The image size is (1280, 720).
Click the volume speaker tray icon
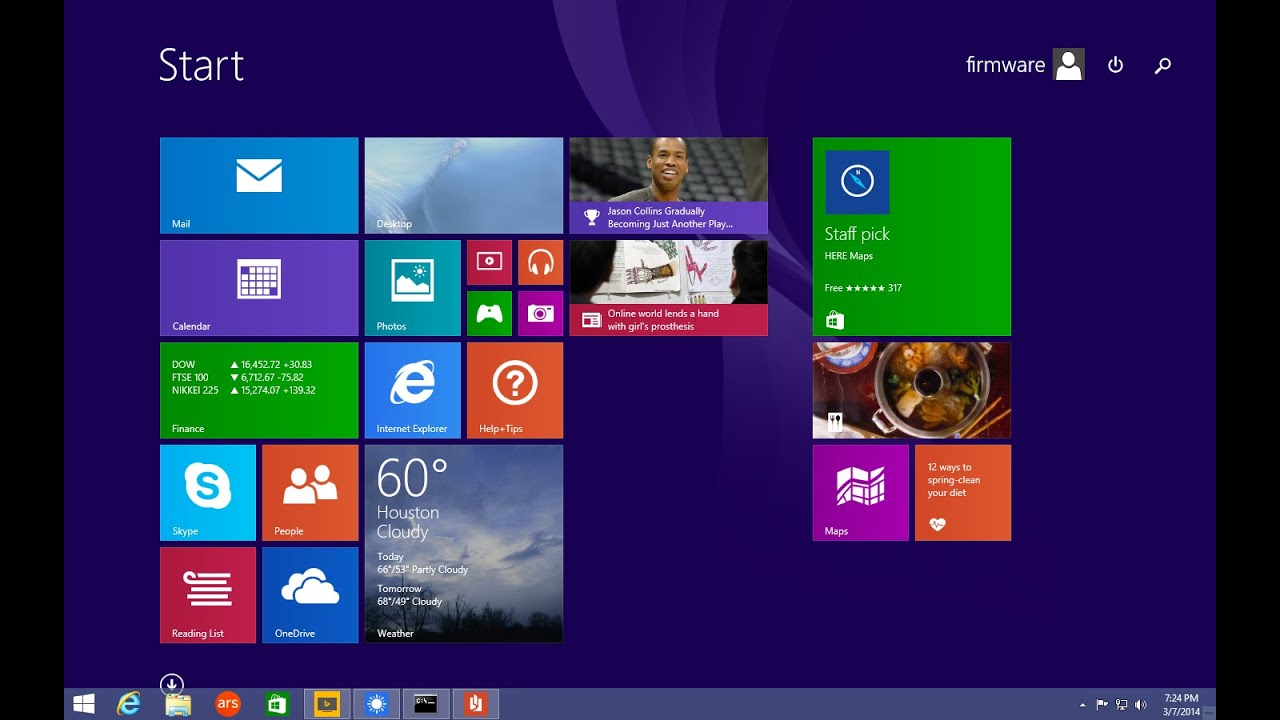[1141, 705]
